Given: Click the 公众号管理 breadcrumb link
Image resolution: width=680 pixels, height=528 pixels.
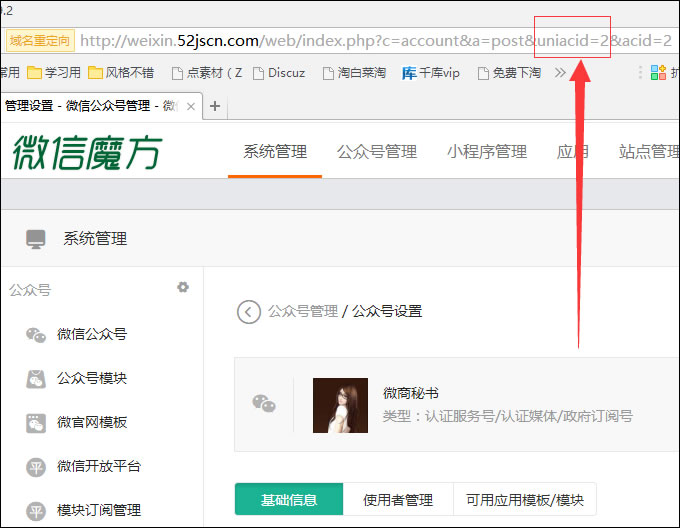Looking at the screenshot, I should (302, 311).
